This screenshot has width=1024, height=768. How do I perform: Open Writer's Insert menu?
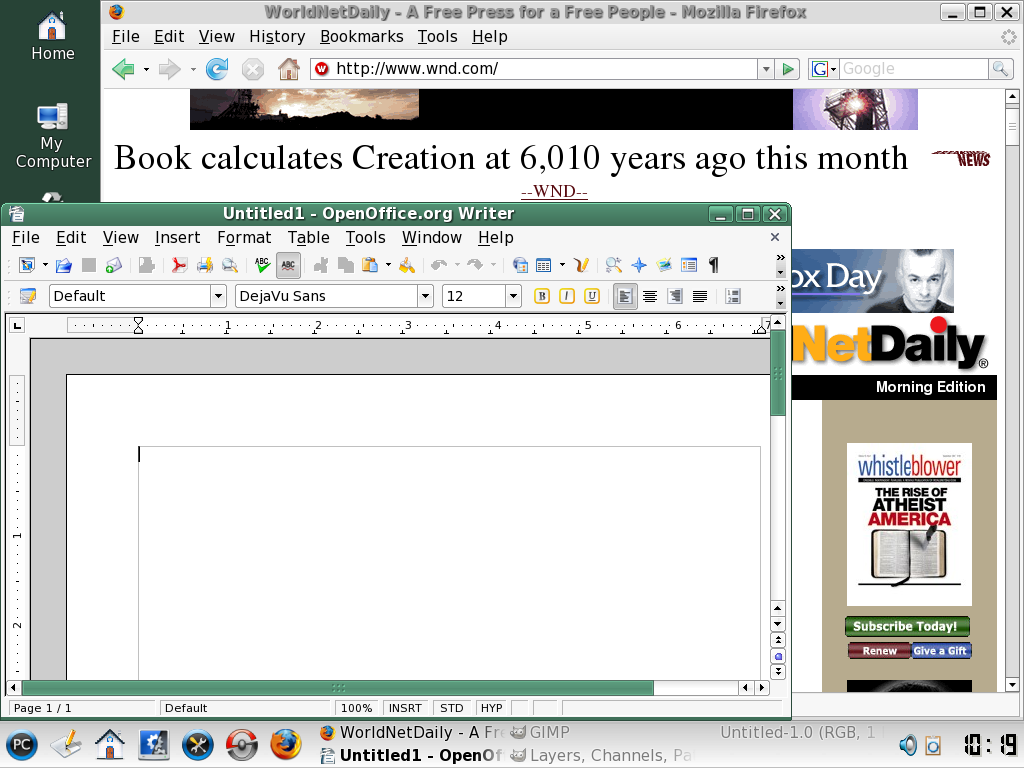tap(178, 238)
